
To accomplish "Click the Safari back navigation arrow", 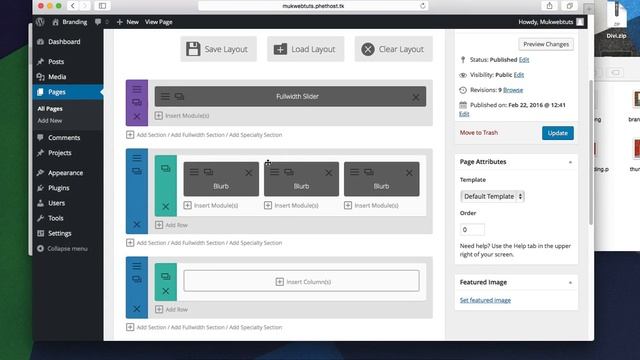I will (73, 6).
